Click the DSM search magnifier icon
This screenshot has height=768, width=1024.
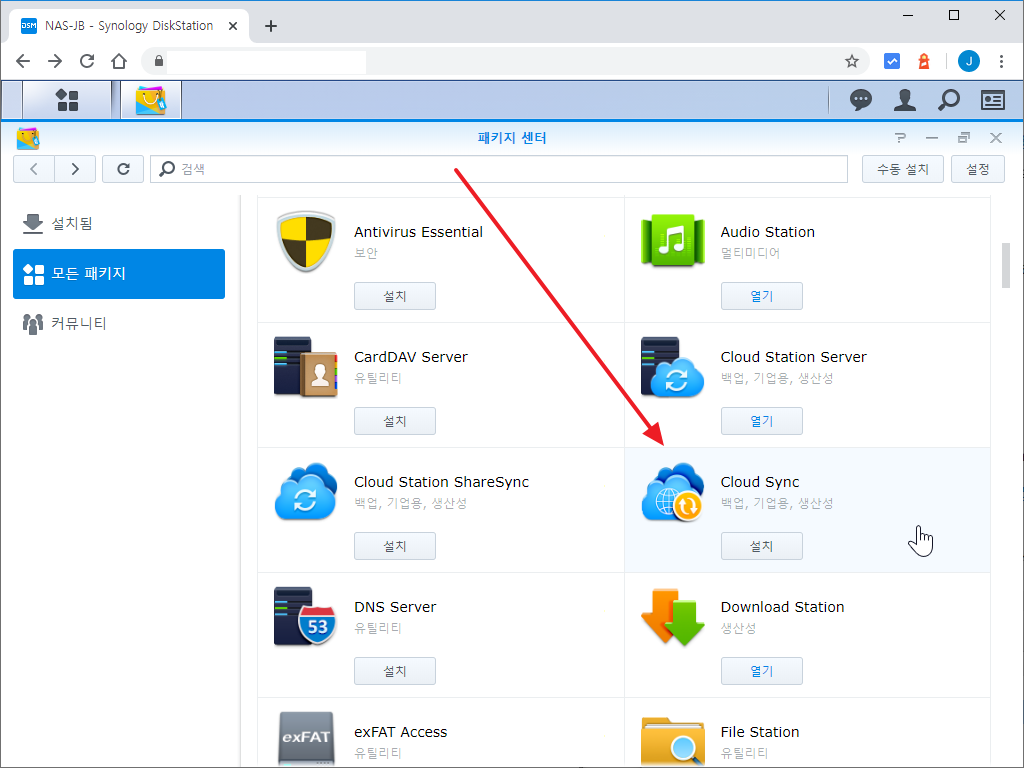[x=948, y=100]
